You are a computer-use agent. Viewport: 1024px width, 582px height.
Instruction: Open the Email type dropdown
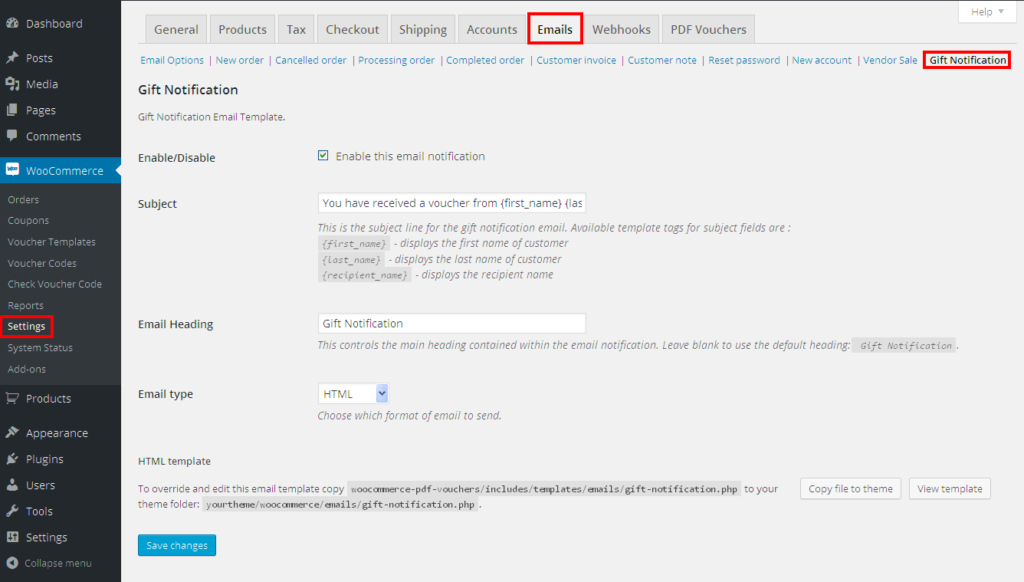(353, 394)
